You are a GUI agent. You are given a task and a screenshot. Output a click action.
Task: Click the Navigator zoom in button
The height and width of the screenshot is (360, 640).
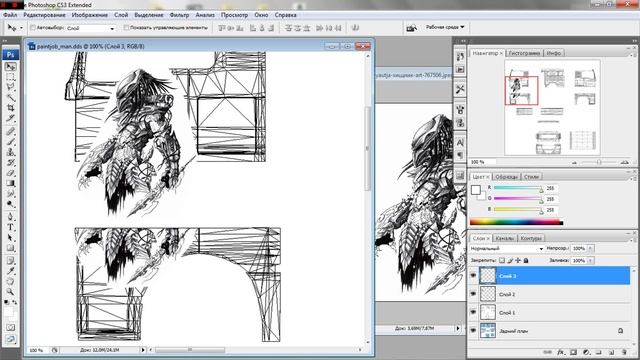pyautogui.click(x=624, y=162)
